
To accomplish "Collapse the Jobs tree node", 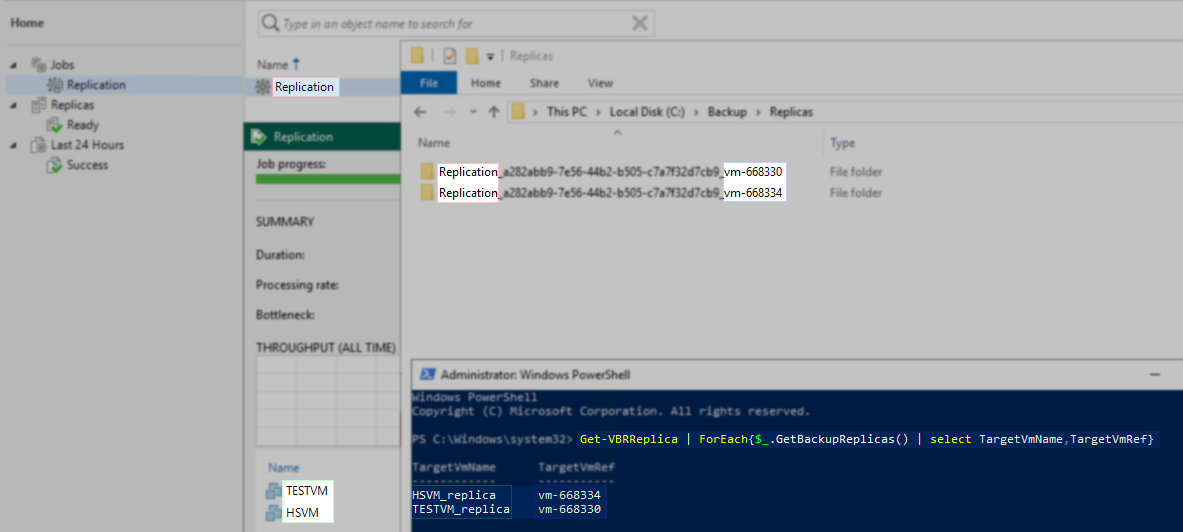I will point(14,65).
